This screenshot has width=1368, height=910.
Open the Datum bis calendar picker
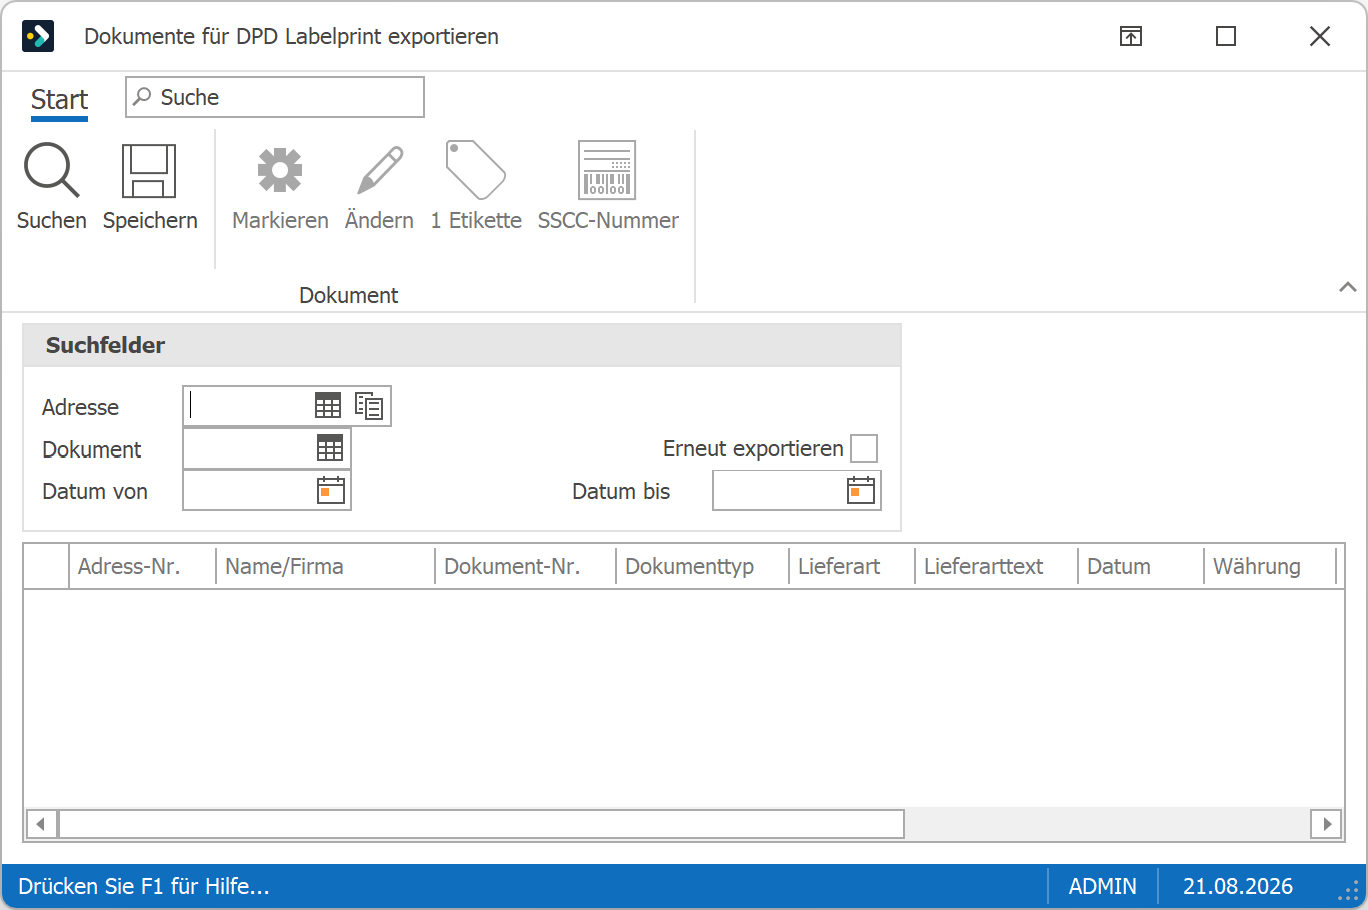[x=861, y=490]
